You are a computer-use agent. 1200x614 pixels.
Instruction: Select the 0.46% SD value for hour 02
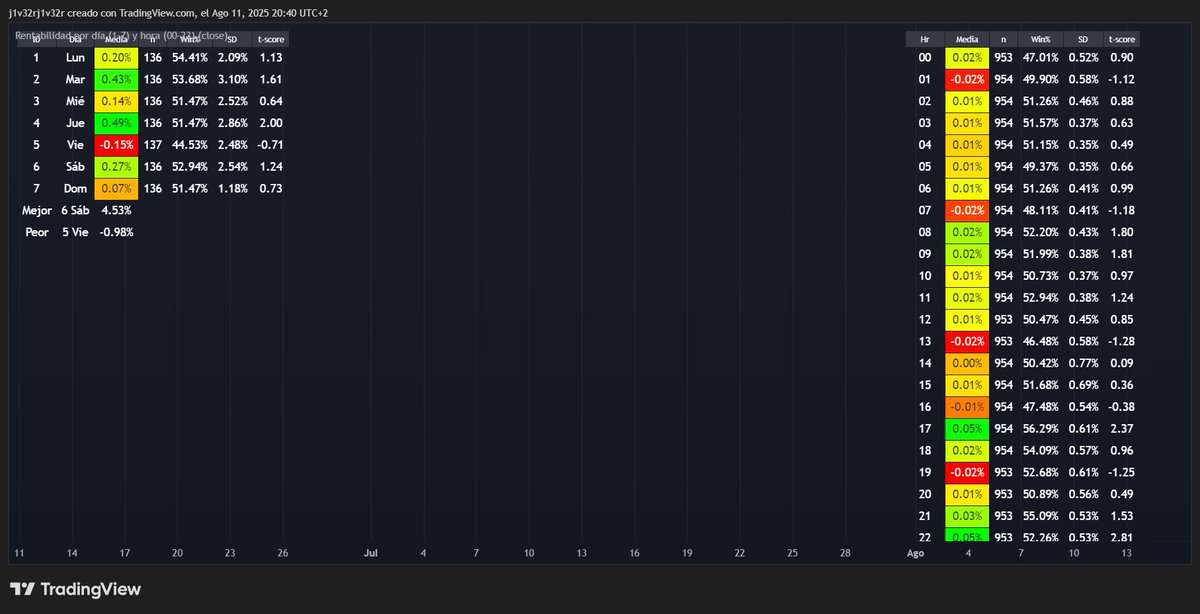tap(1083, 101)
